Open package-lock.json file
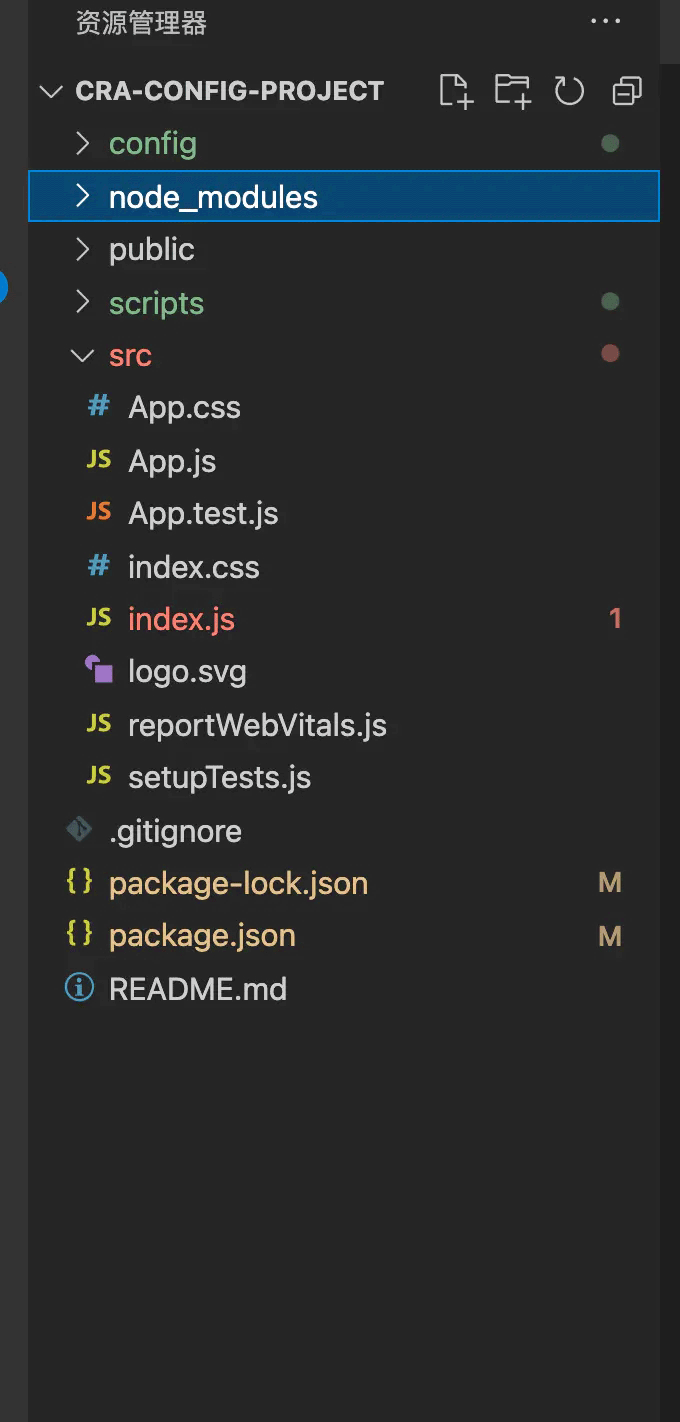680x1422 pixels. pos(238,883)
